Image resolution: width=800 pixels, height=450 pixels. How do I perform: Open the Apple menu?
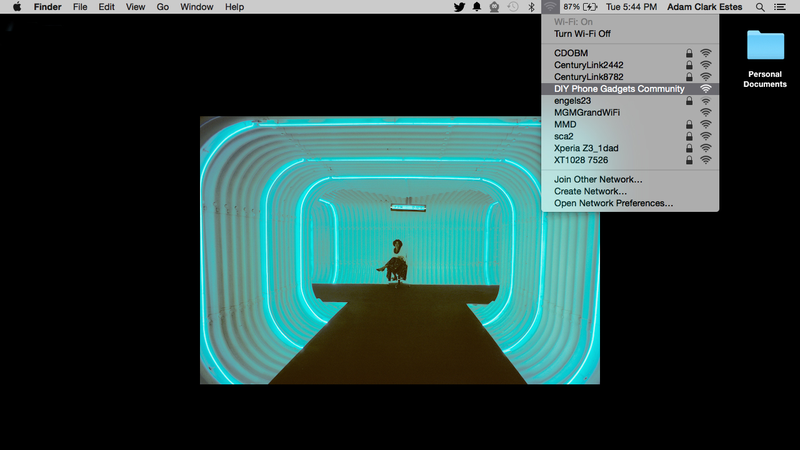pyautogui.click(x=17, y=7)
